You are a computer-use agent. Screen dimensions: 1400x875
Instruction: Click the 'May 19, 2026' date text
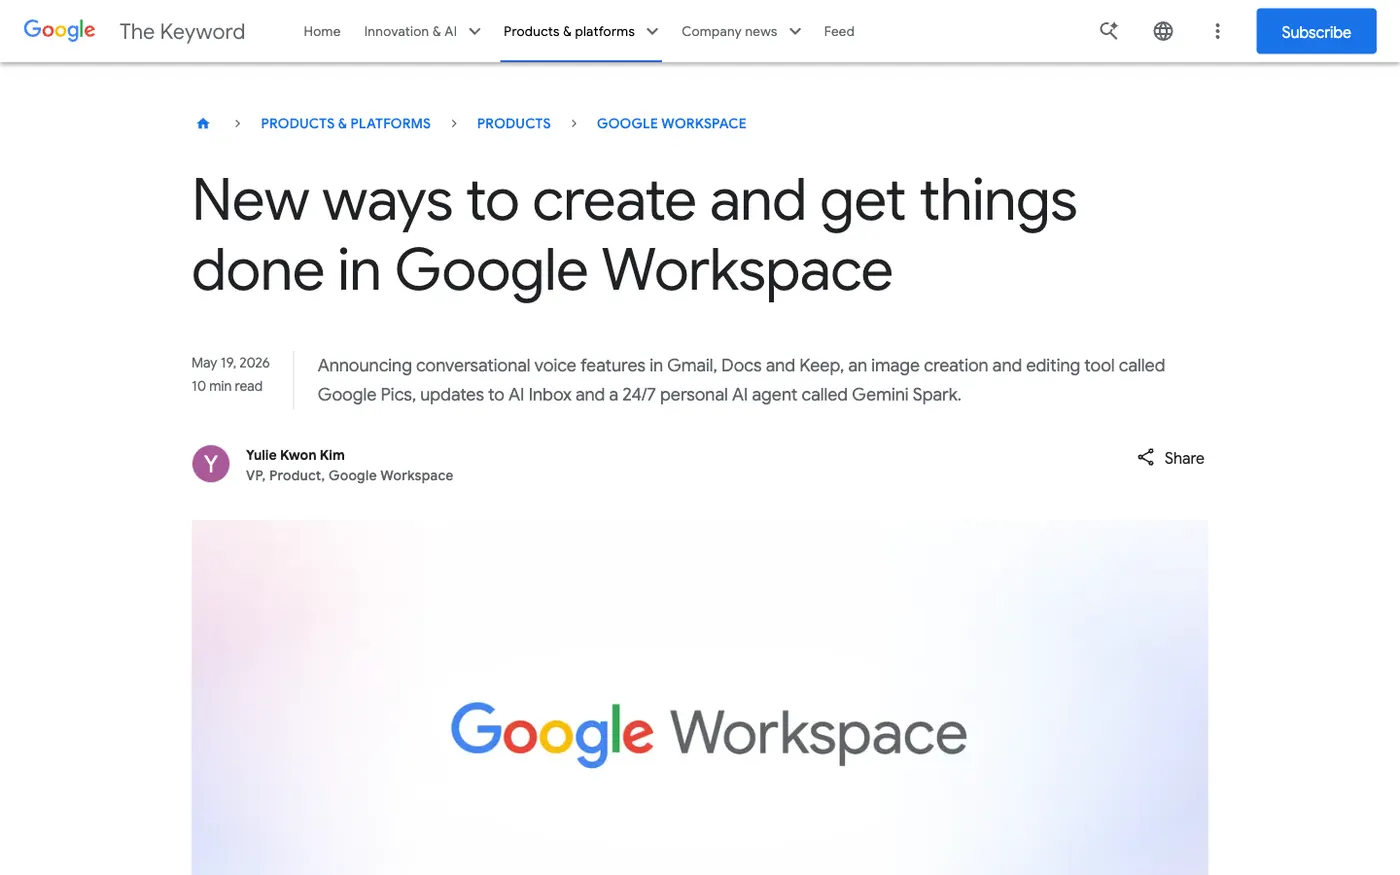[x=231, y=363]
